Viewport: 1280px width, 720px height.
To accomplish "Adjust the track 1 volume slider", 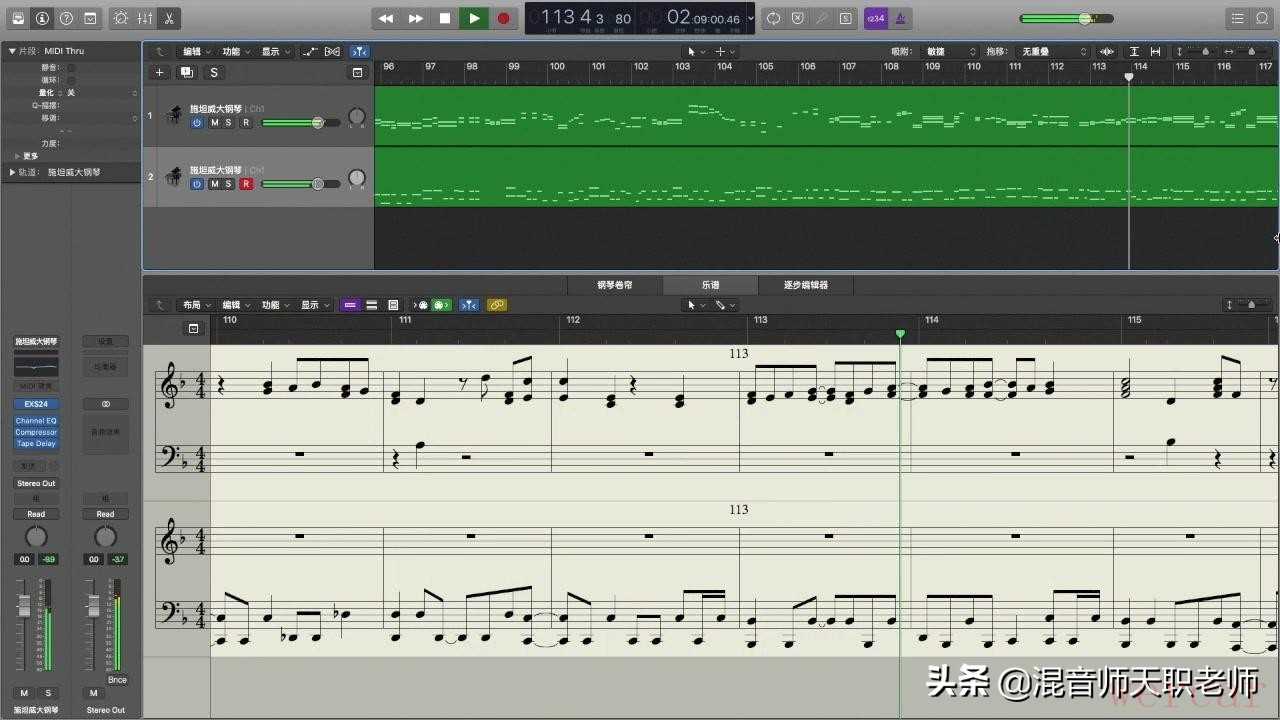I will (317, 123).
